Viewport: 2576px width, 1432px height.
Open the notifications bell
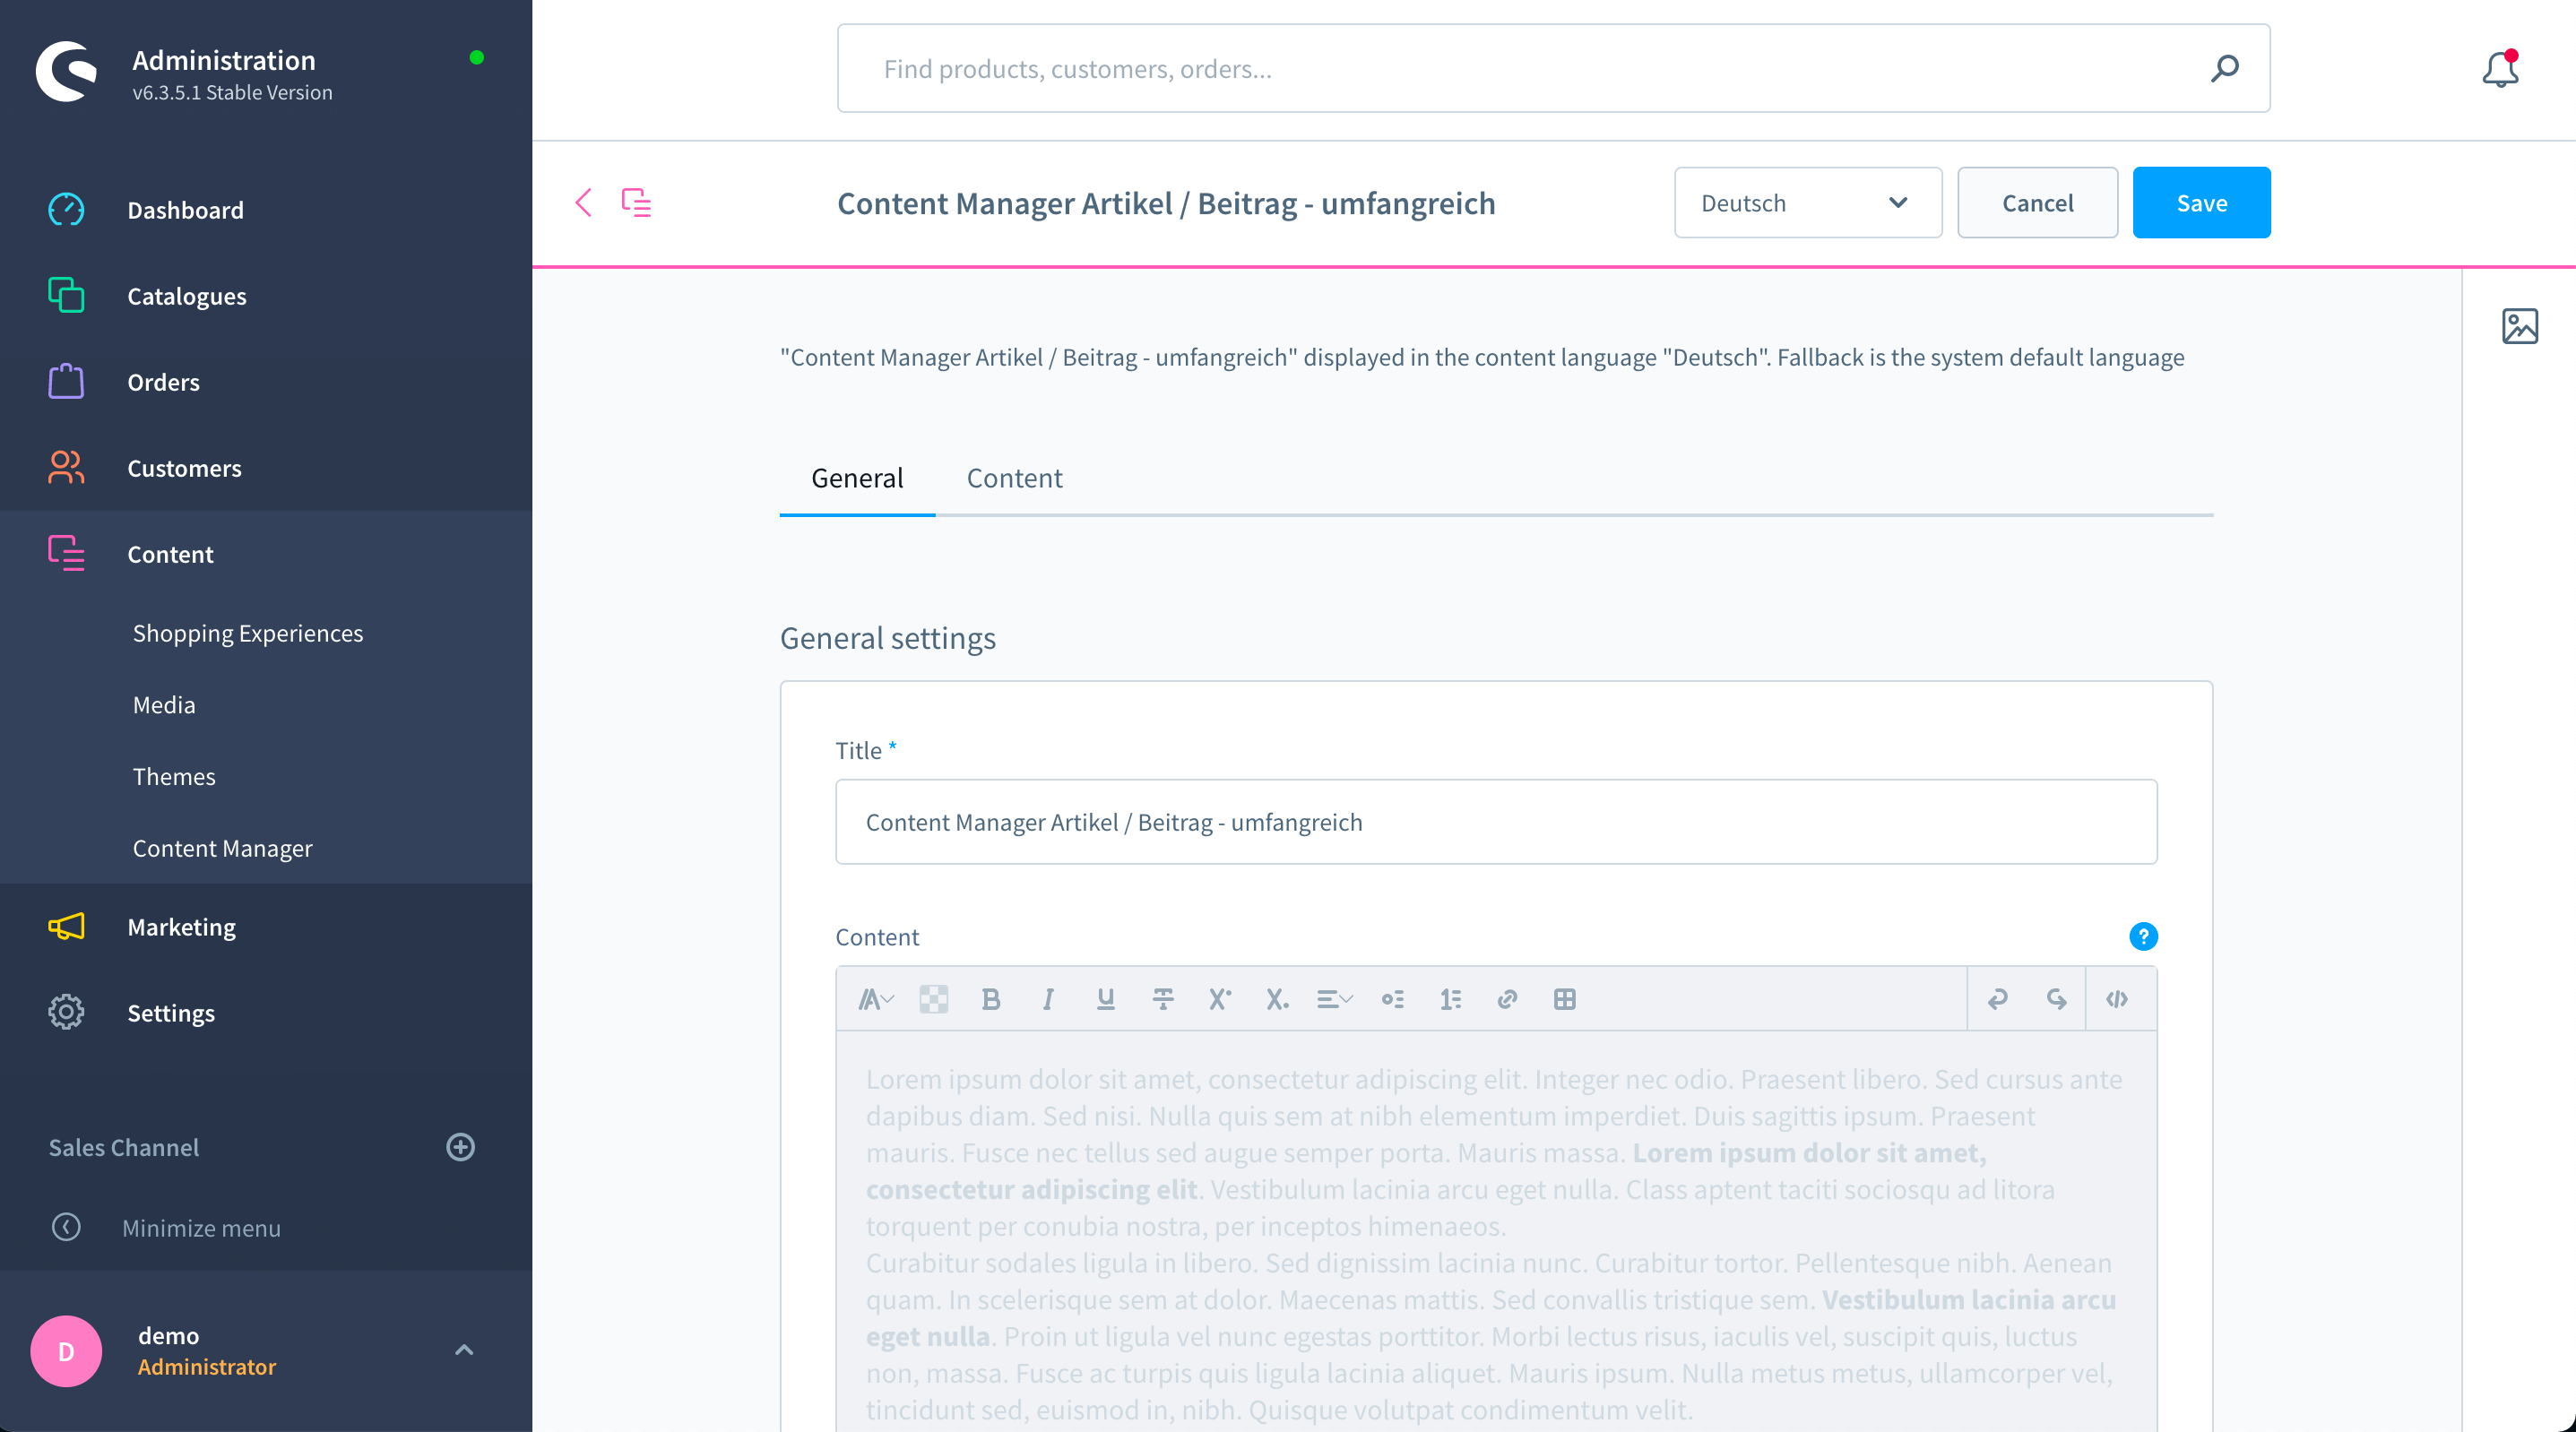(2500, 69)
